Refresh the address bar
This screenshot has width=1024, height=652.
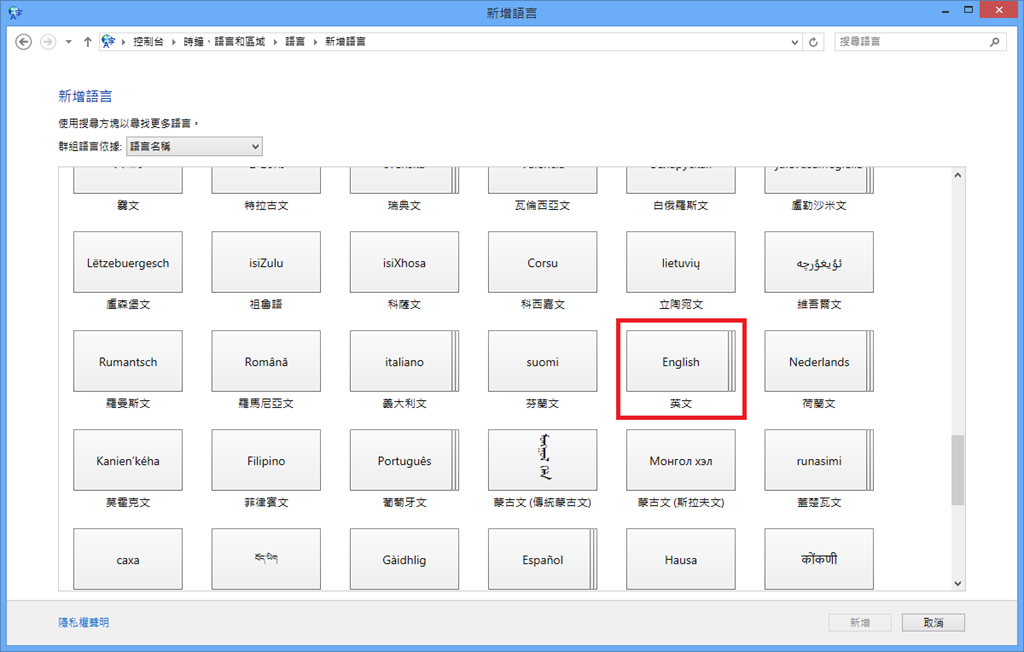(x=813, y=42)
